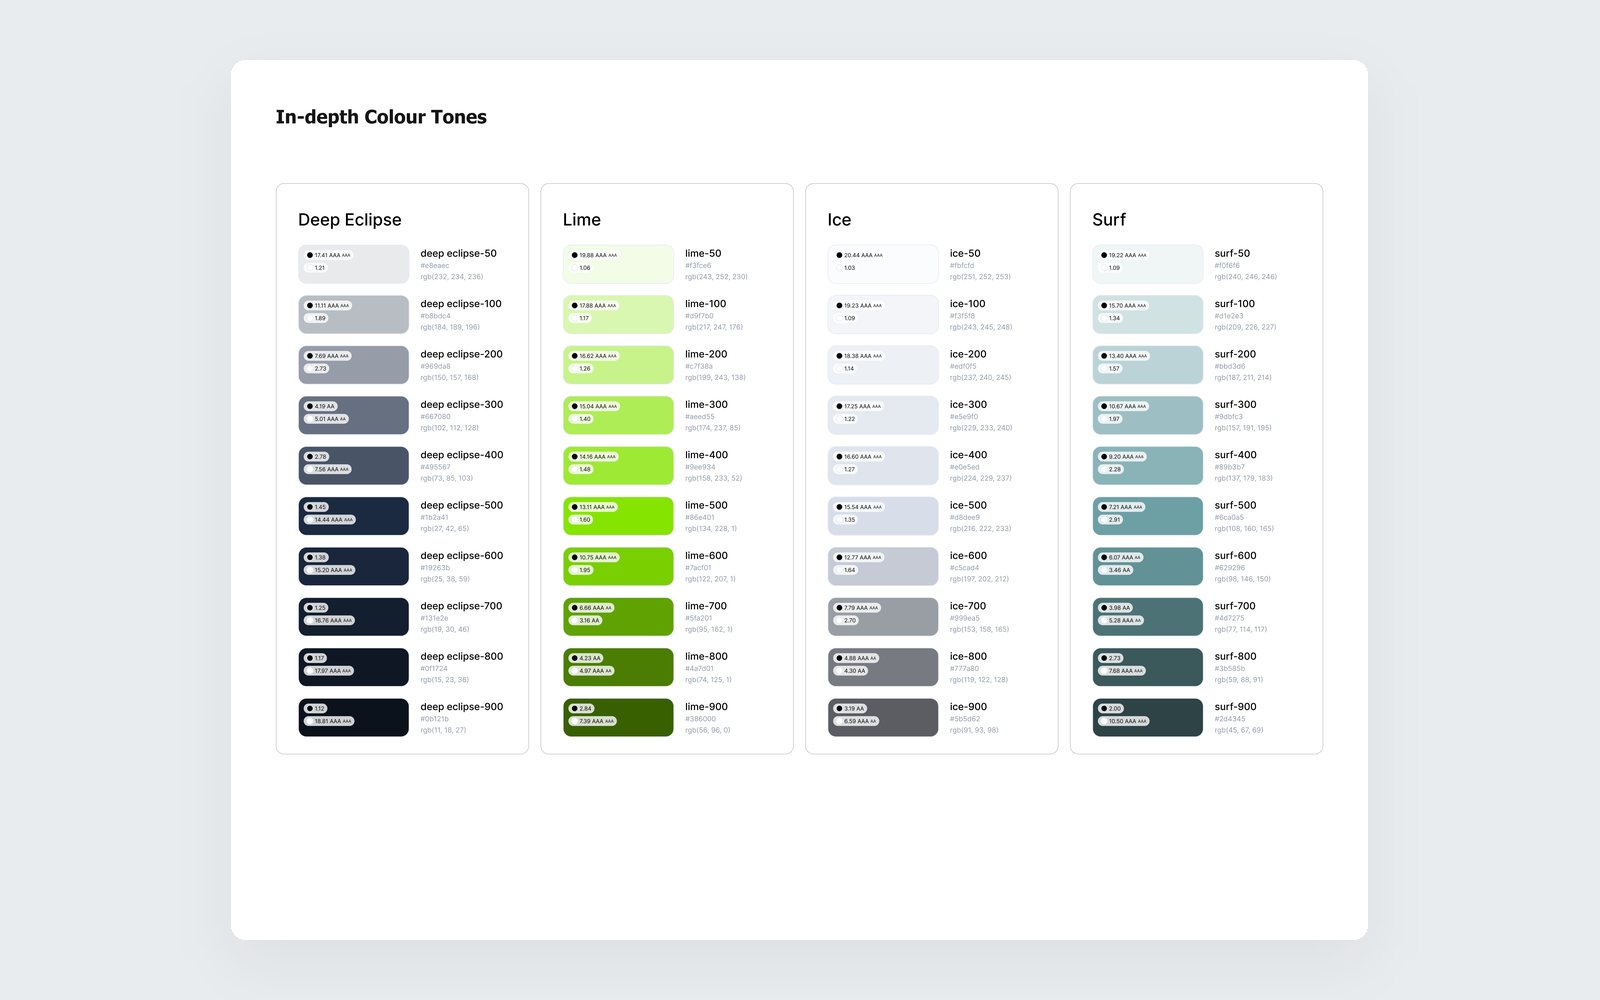Screen dimensions: 1600x1000
Task: Select the ice-900 colour swatch
Action: click(883, 717)
